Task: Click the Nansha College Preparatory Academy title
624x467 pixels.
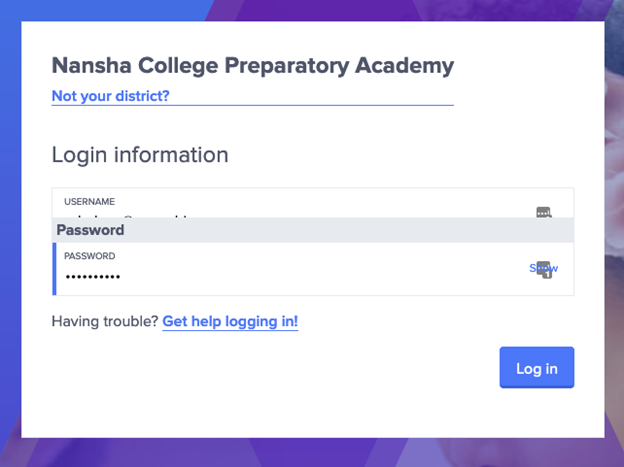Action: 252,66
